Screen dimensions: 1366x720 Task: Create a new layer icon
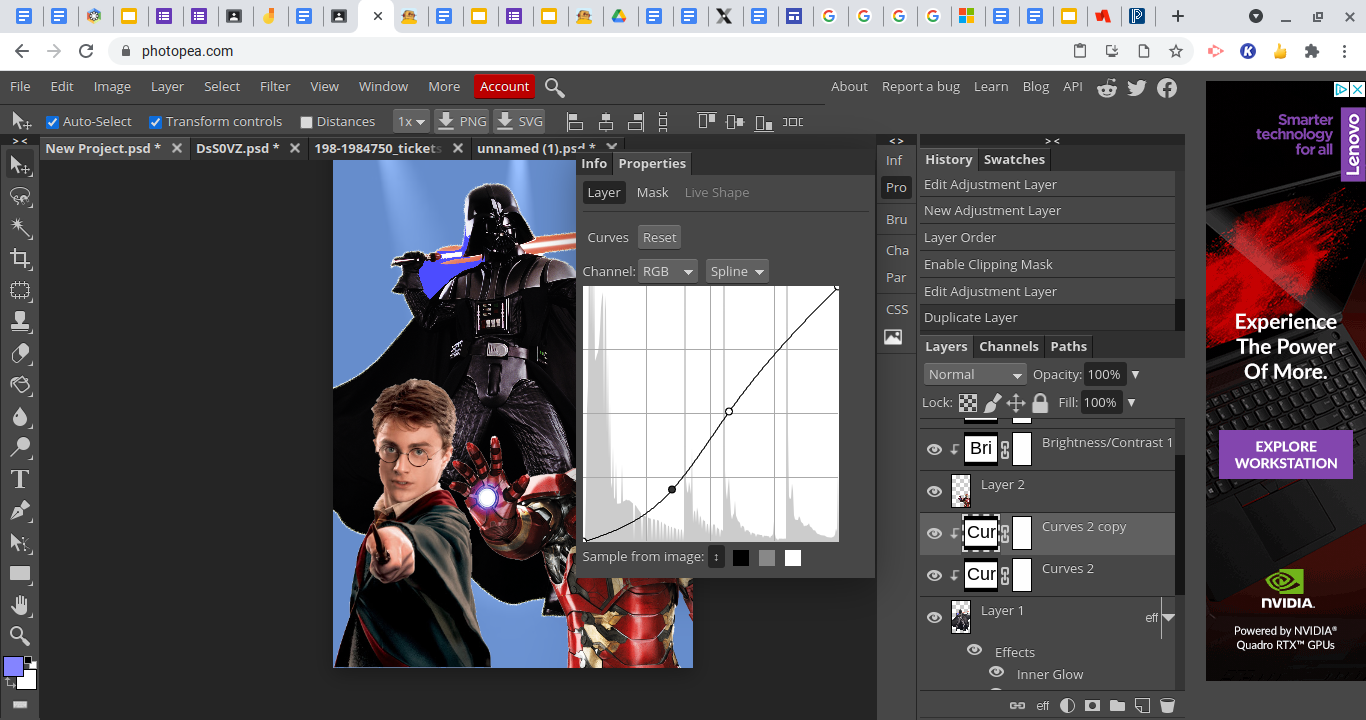[x=1142, y=705]
